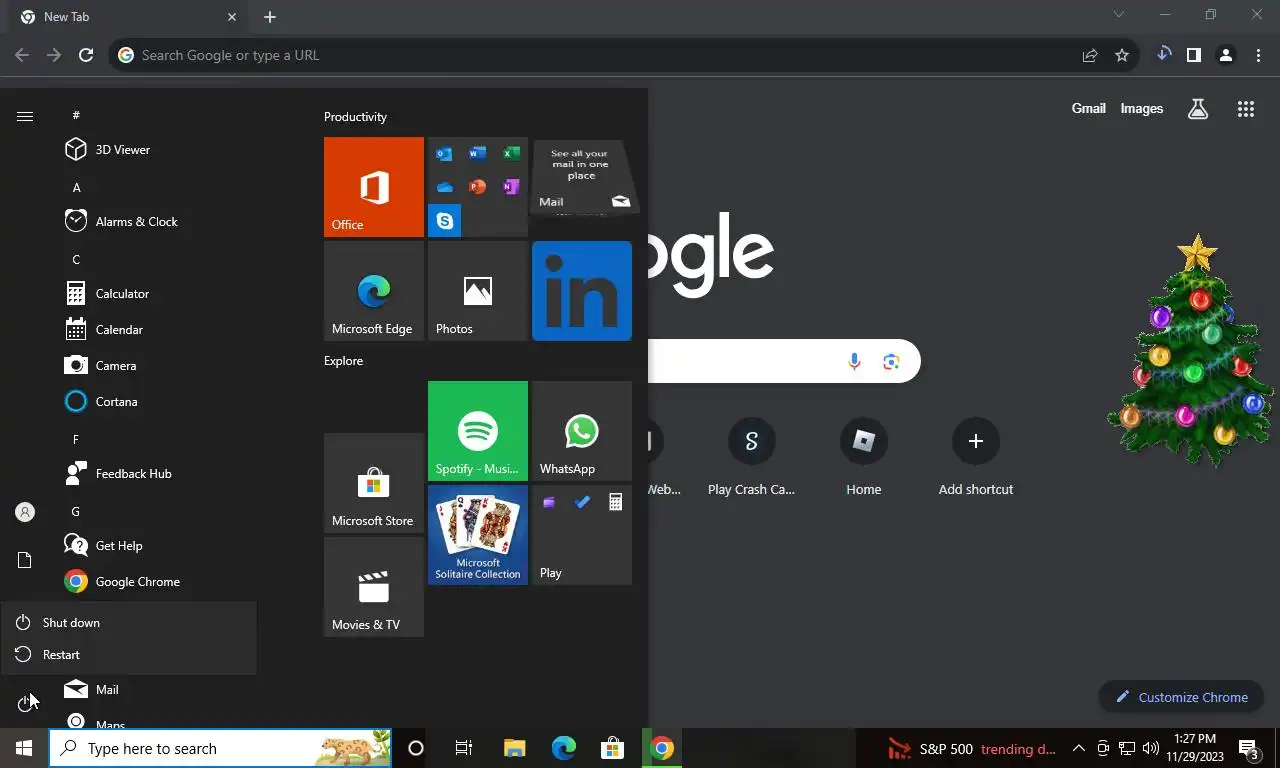The width and height of the screenshot is (1280, 768).
Task: Open Chrome profile icon
Action: (x=1225, y=55)
